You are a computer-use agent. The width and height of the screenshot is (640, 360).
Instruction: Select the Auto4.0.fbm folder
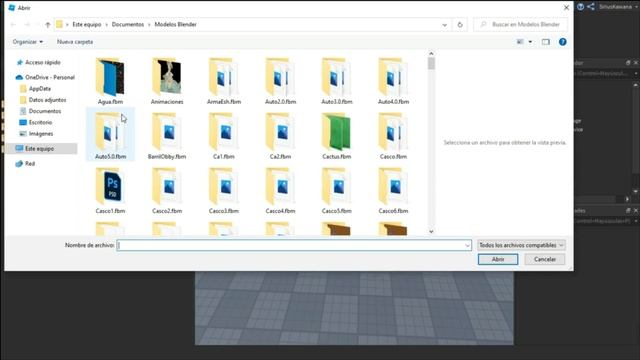coord(393,81)
